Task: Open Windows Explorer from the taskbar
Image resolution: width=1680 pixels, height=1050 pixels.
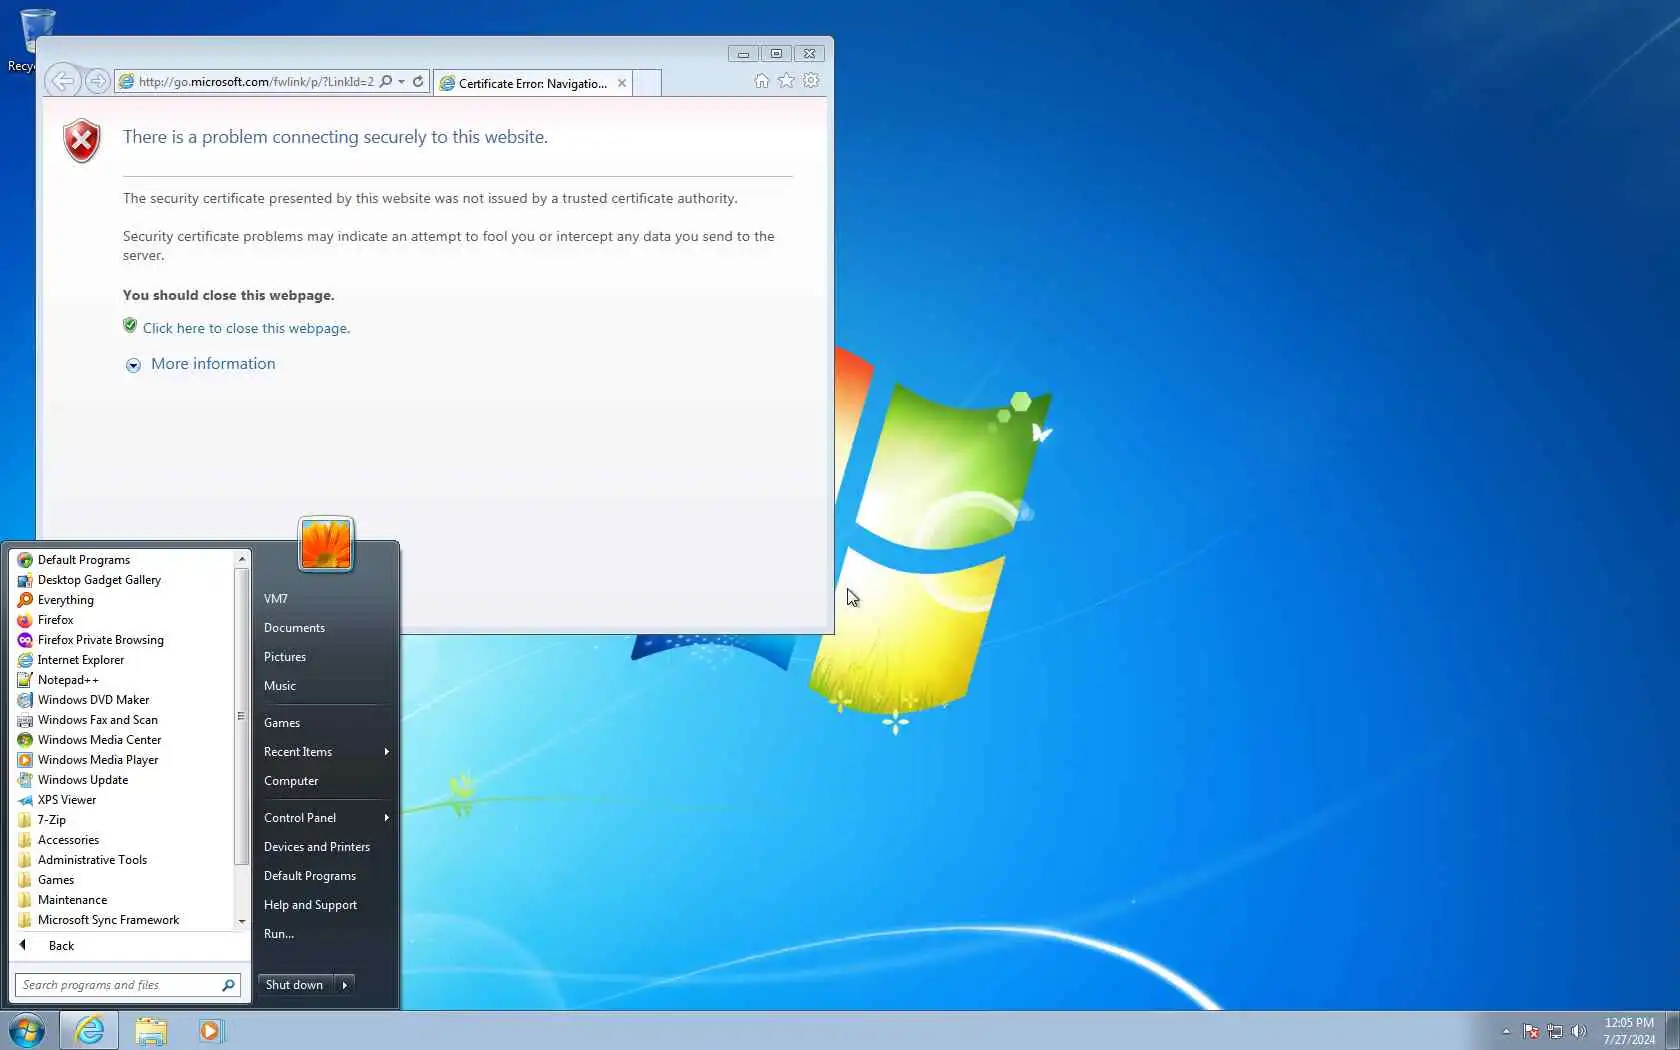Action: 151,1030
